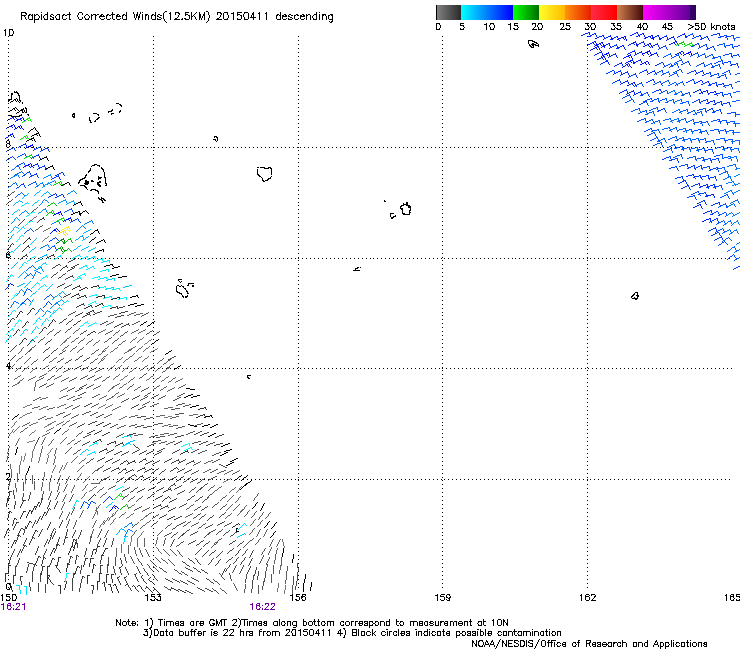
Task: Click the island outline north of 8N near 156
Action: (x=264, y=174)
